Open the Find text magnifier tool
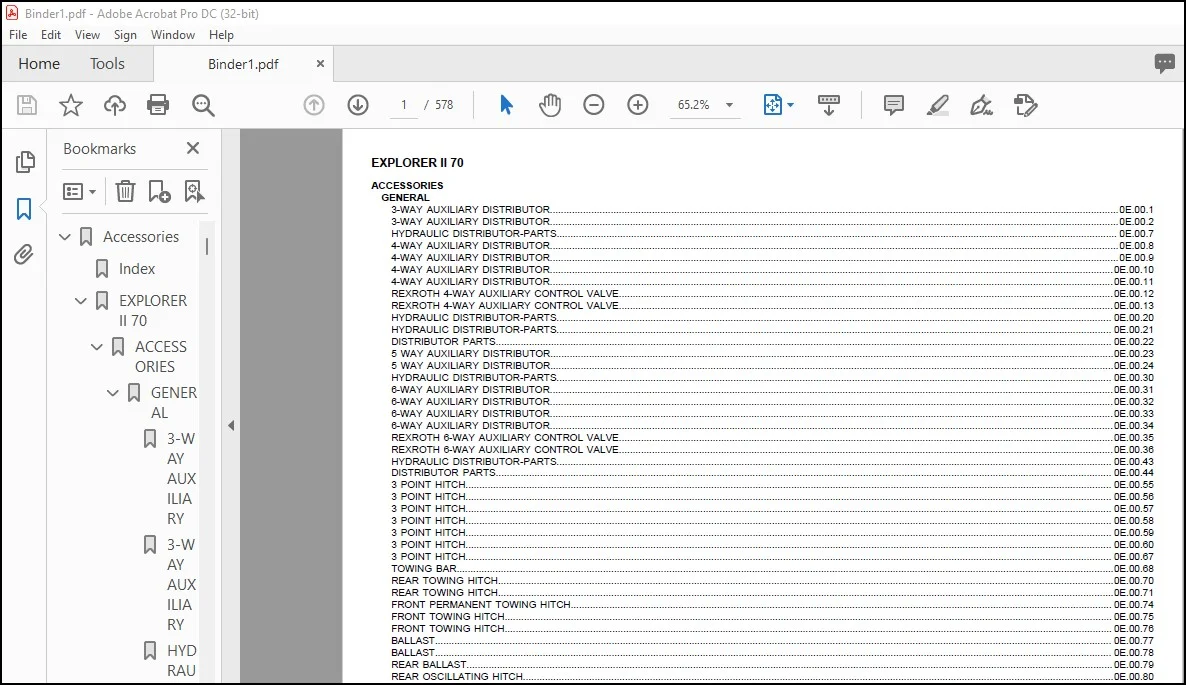This screenshot has height=685, width=1186. click(x=203, y=105)
